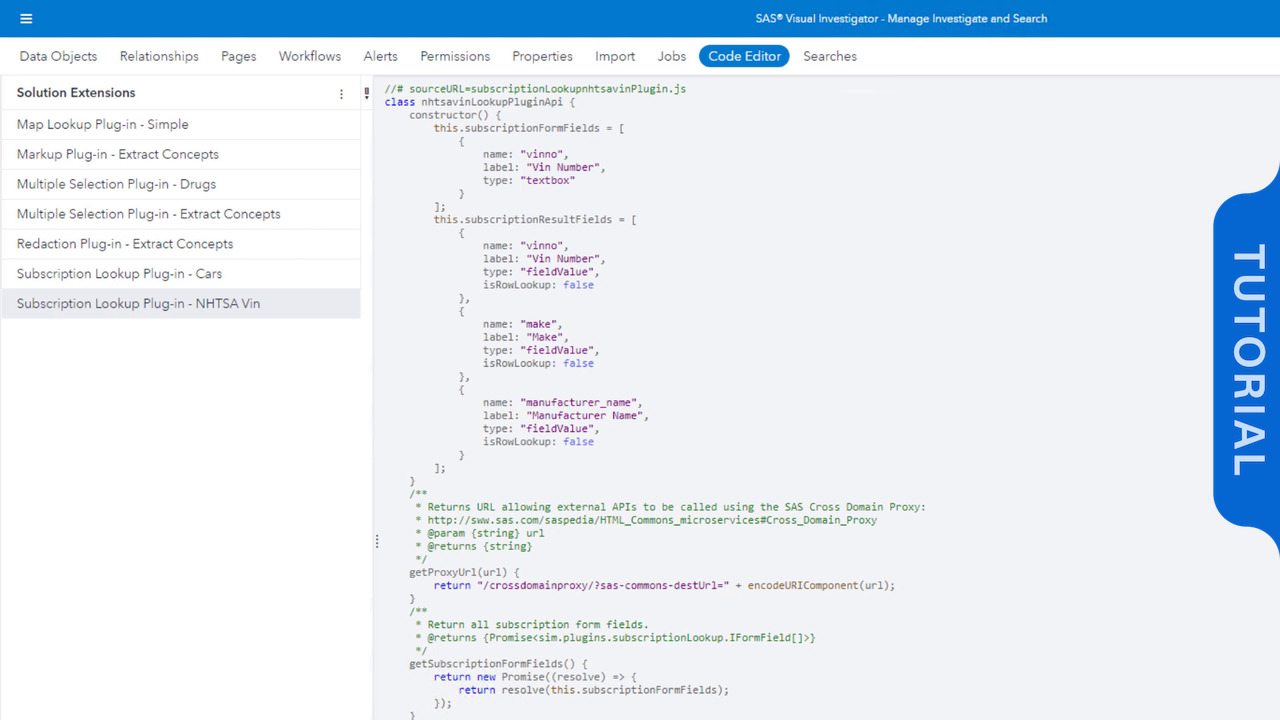
Task: Switch to the Data Objects tab
Action: (58, 56)
